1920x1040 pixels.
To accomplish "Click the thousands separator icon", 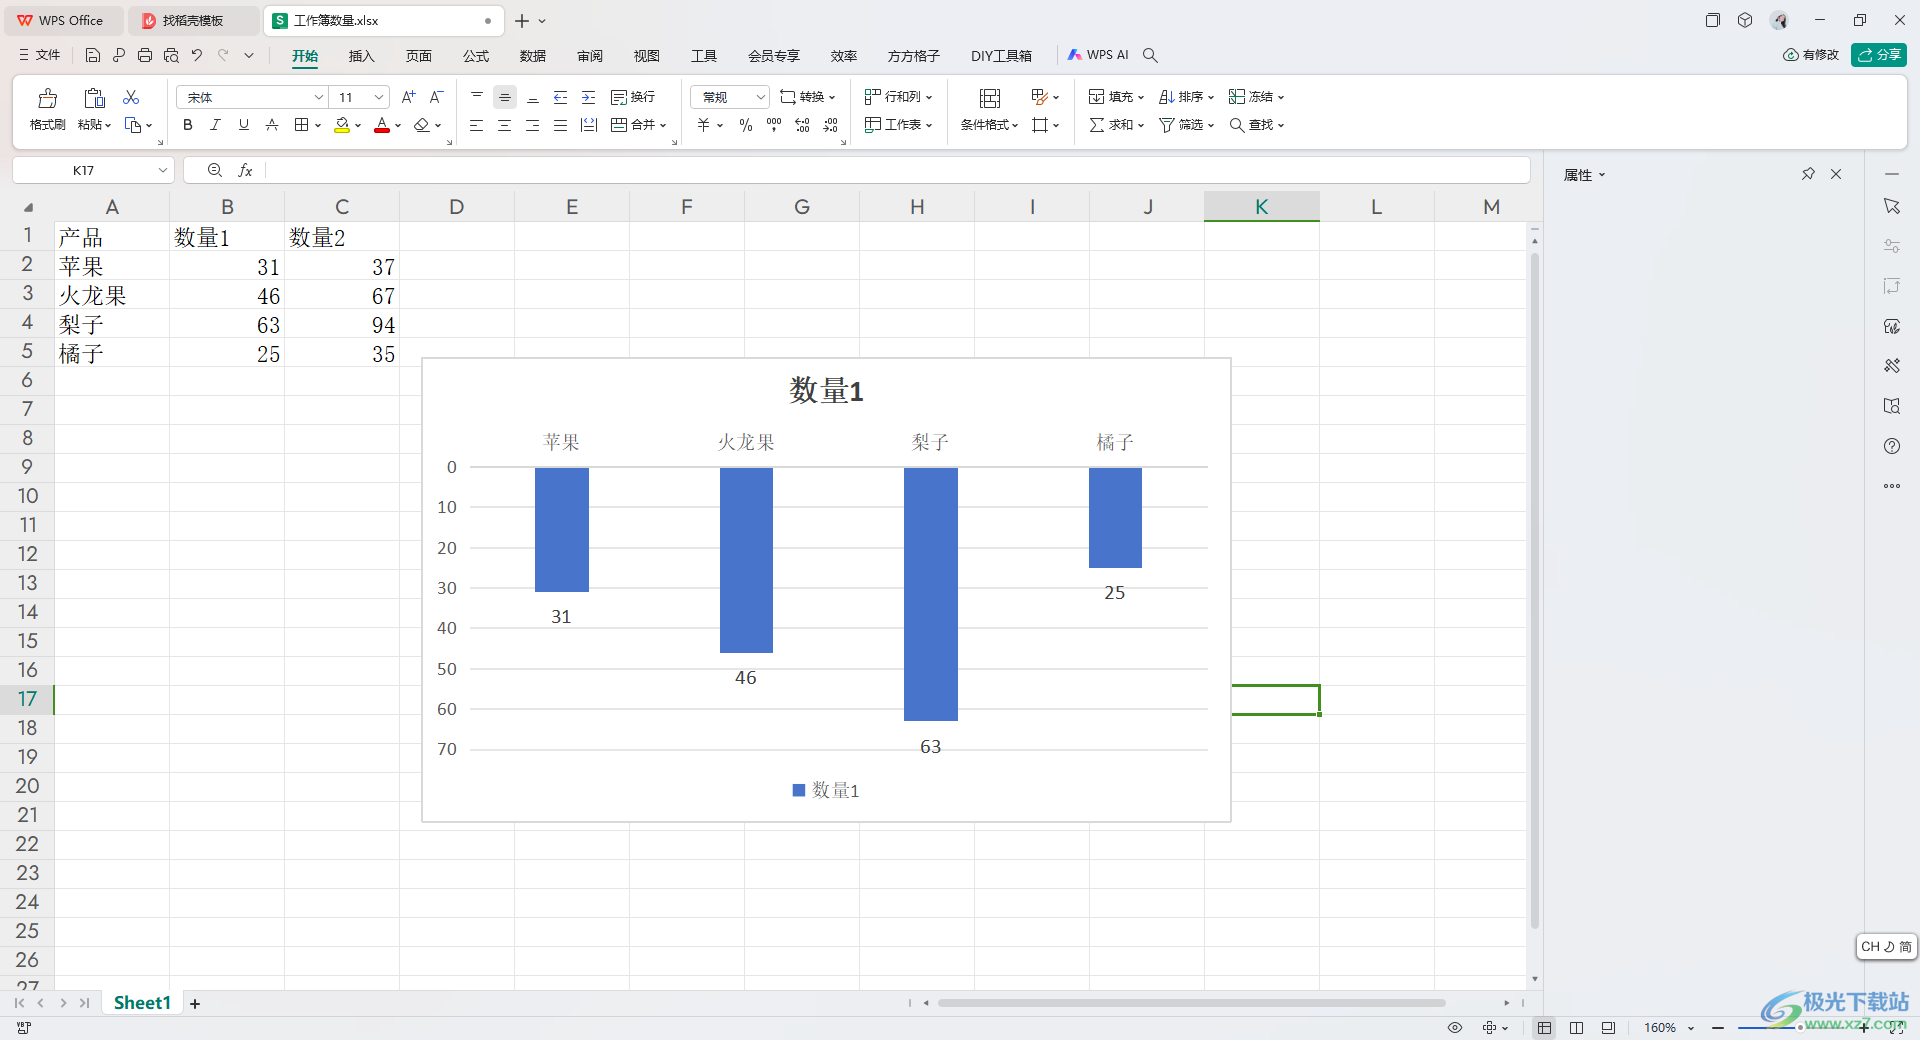I will coord(774,125).
